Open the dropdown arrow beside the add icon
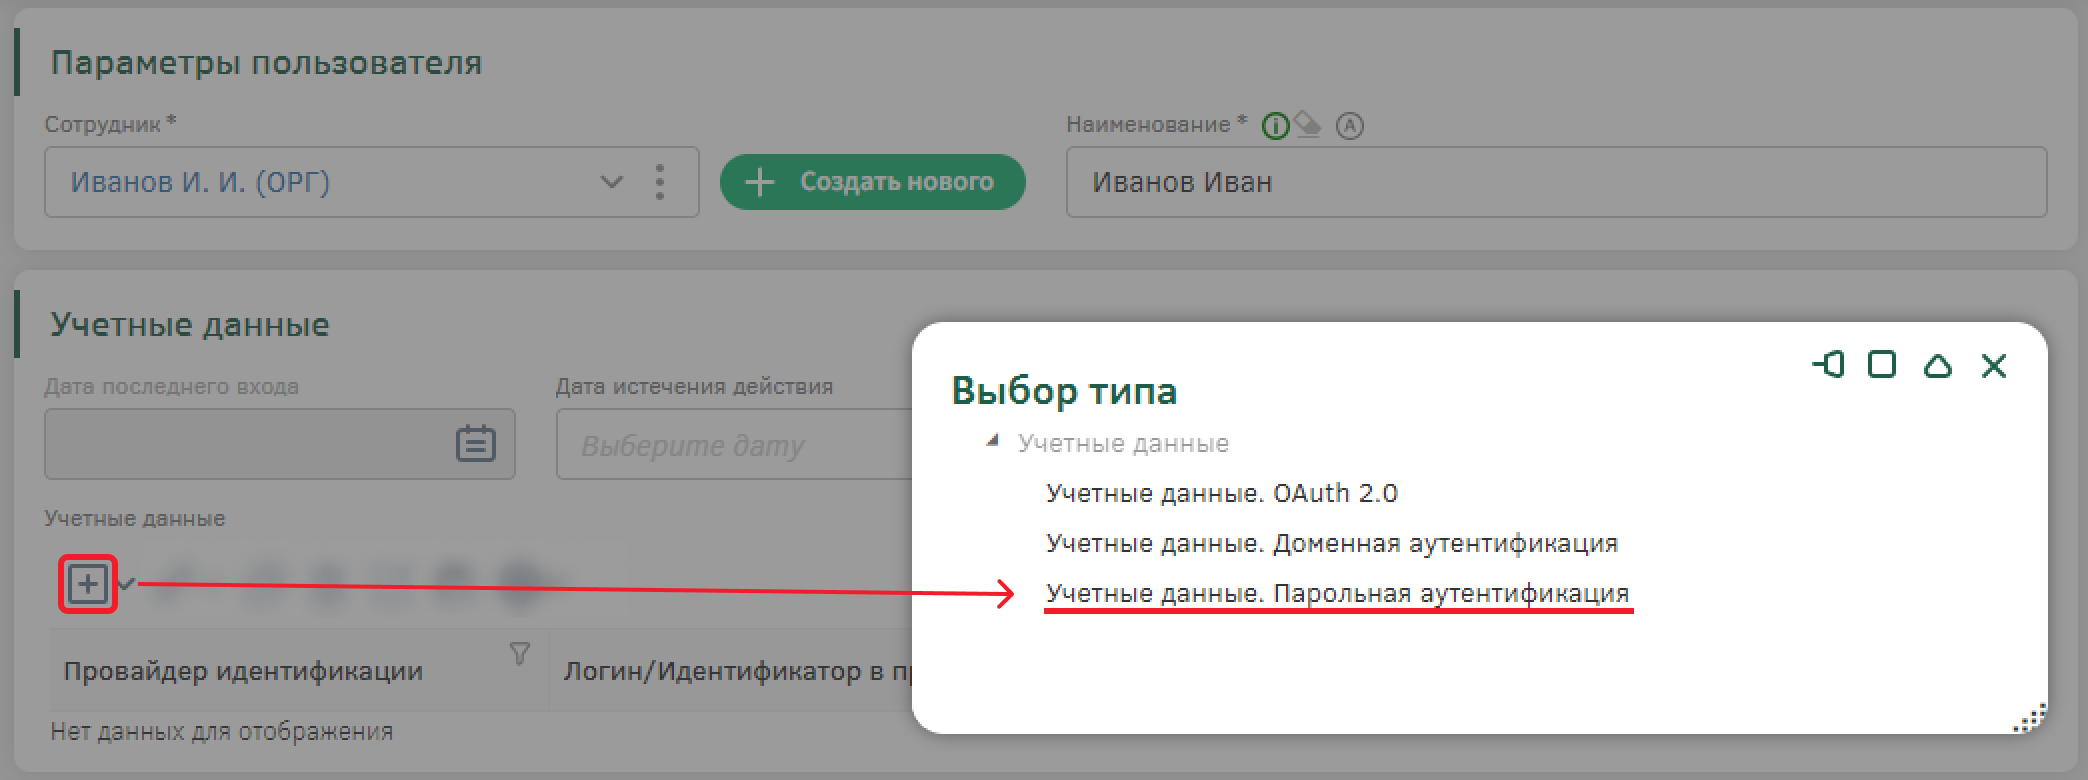 coord(127,584)
